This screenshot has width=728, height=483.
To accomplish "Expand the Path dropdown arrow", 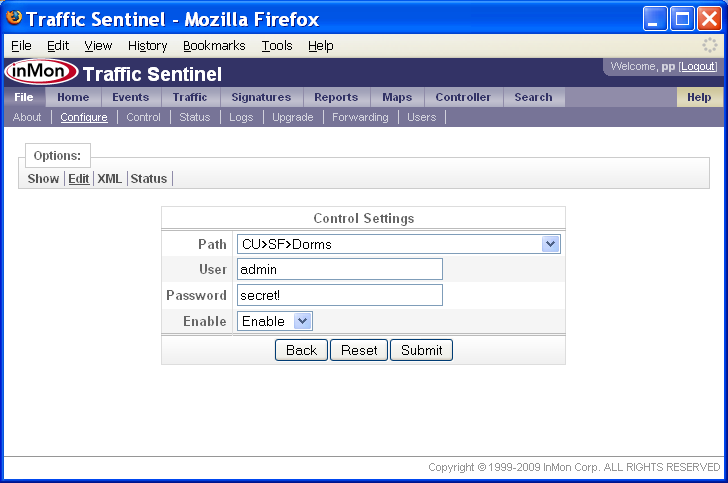I will (x=550, y=244).
